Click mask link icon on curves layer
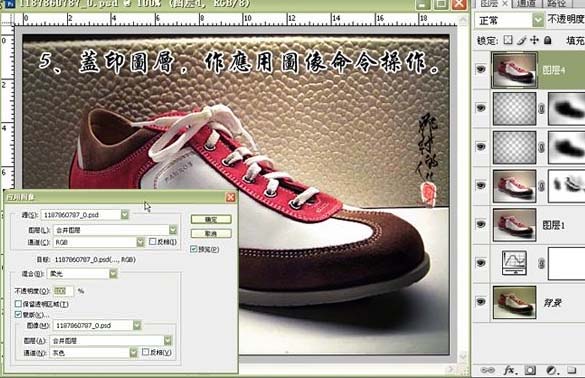 coord(541,264)
